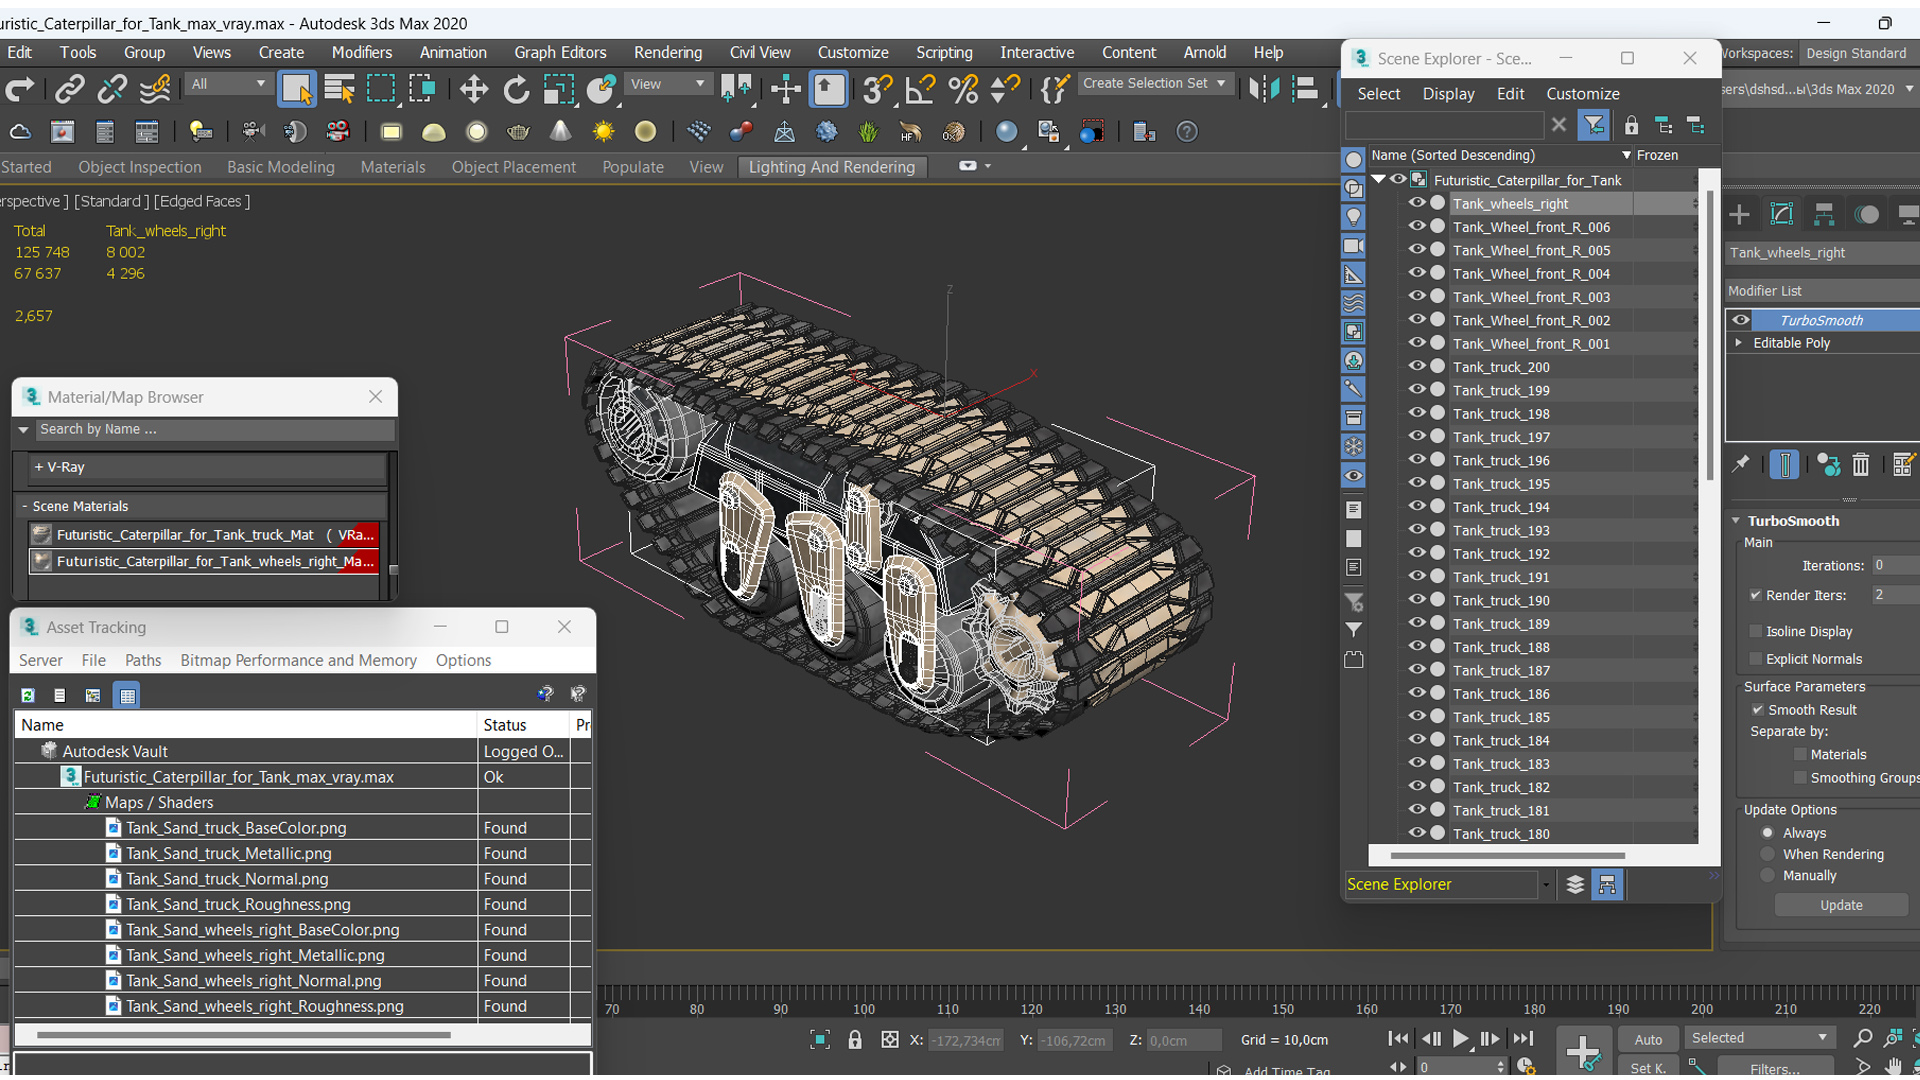Screen dimensions: 1920x1080
Task: Click the lock icon in Scene Explorer toolbar
Action: pos(1631,125)
